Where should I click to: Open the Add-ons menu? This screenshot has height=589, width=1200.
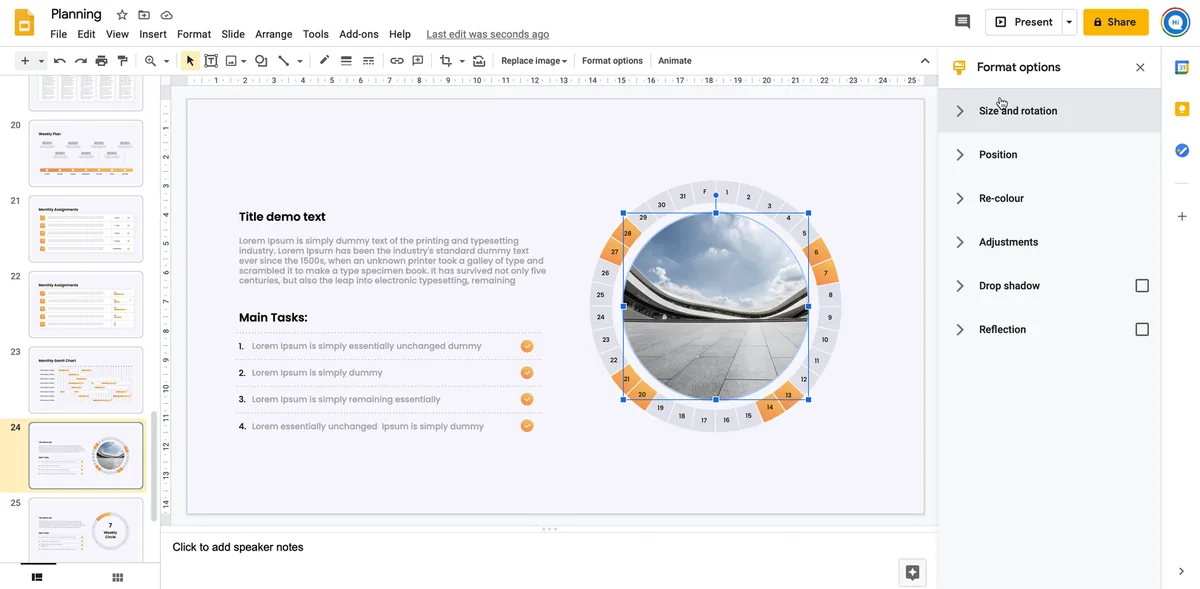(x=359, y=34)
